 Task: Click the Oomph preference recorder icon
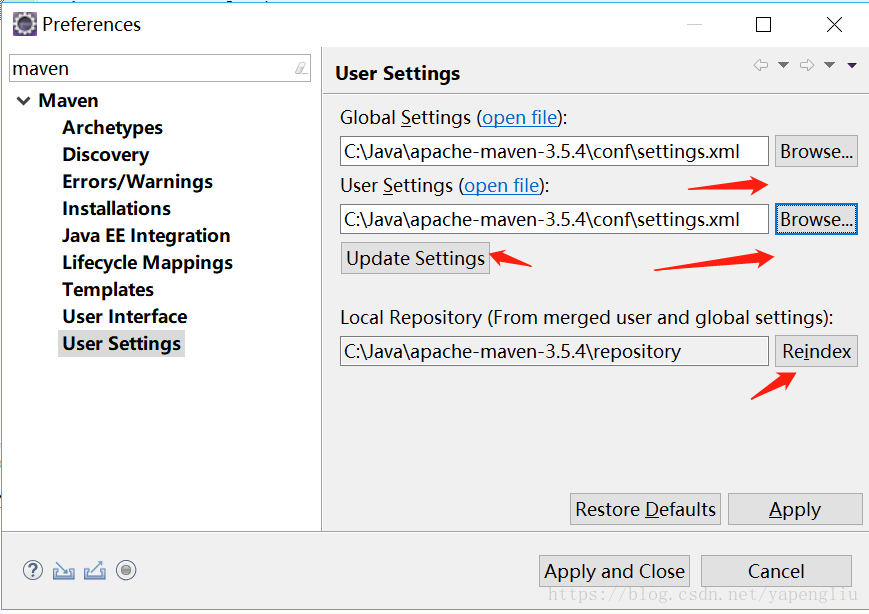coord(126,570)
